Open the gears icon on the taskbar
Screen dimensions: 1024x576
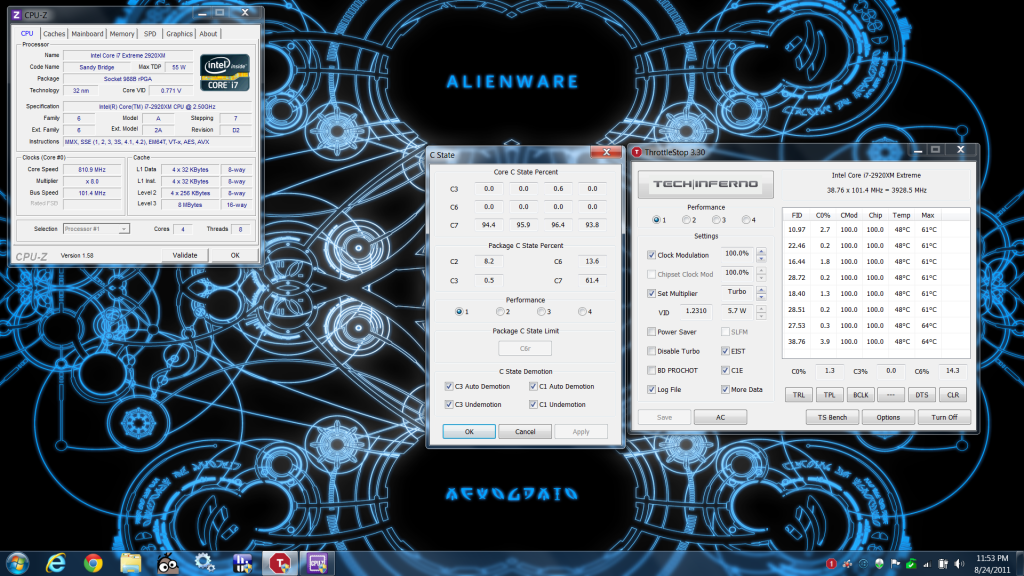tap(205, 563)
